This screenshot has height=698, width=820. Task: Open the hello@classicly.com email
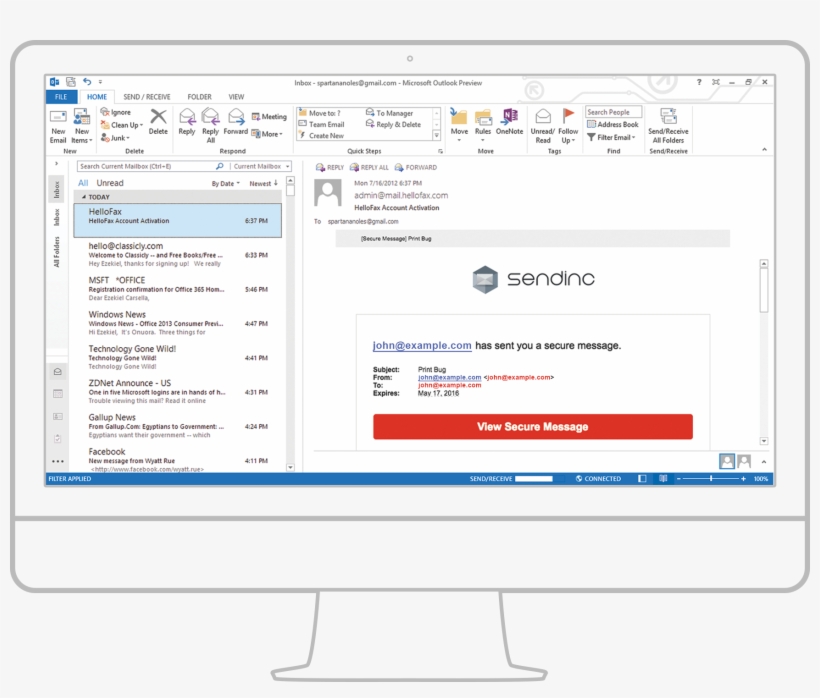tap(178, 255)
